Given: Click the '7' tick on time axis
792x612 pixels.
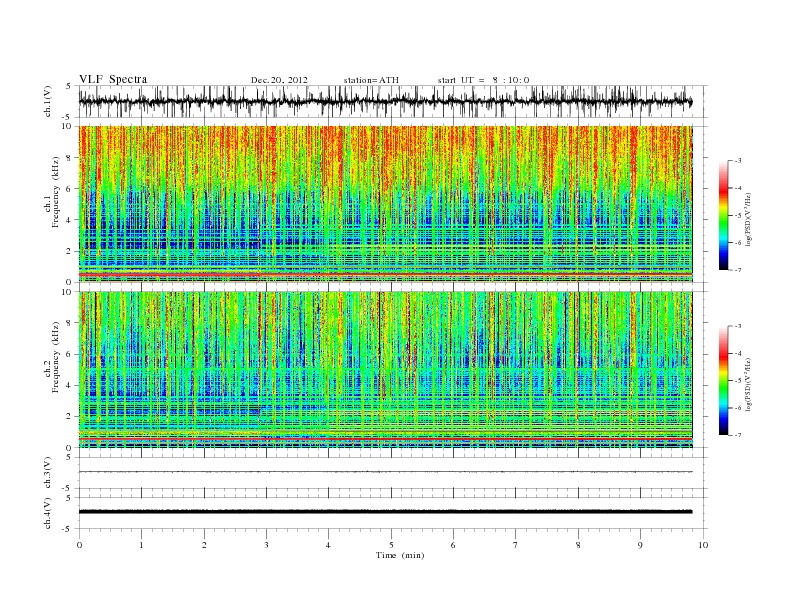Looking at the screenshot, I should [516, 545].
